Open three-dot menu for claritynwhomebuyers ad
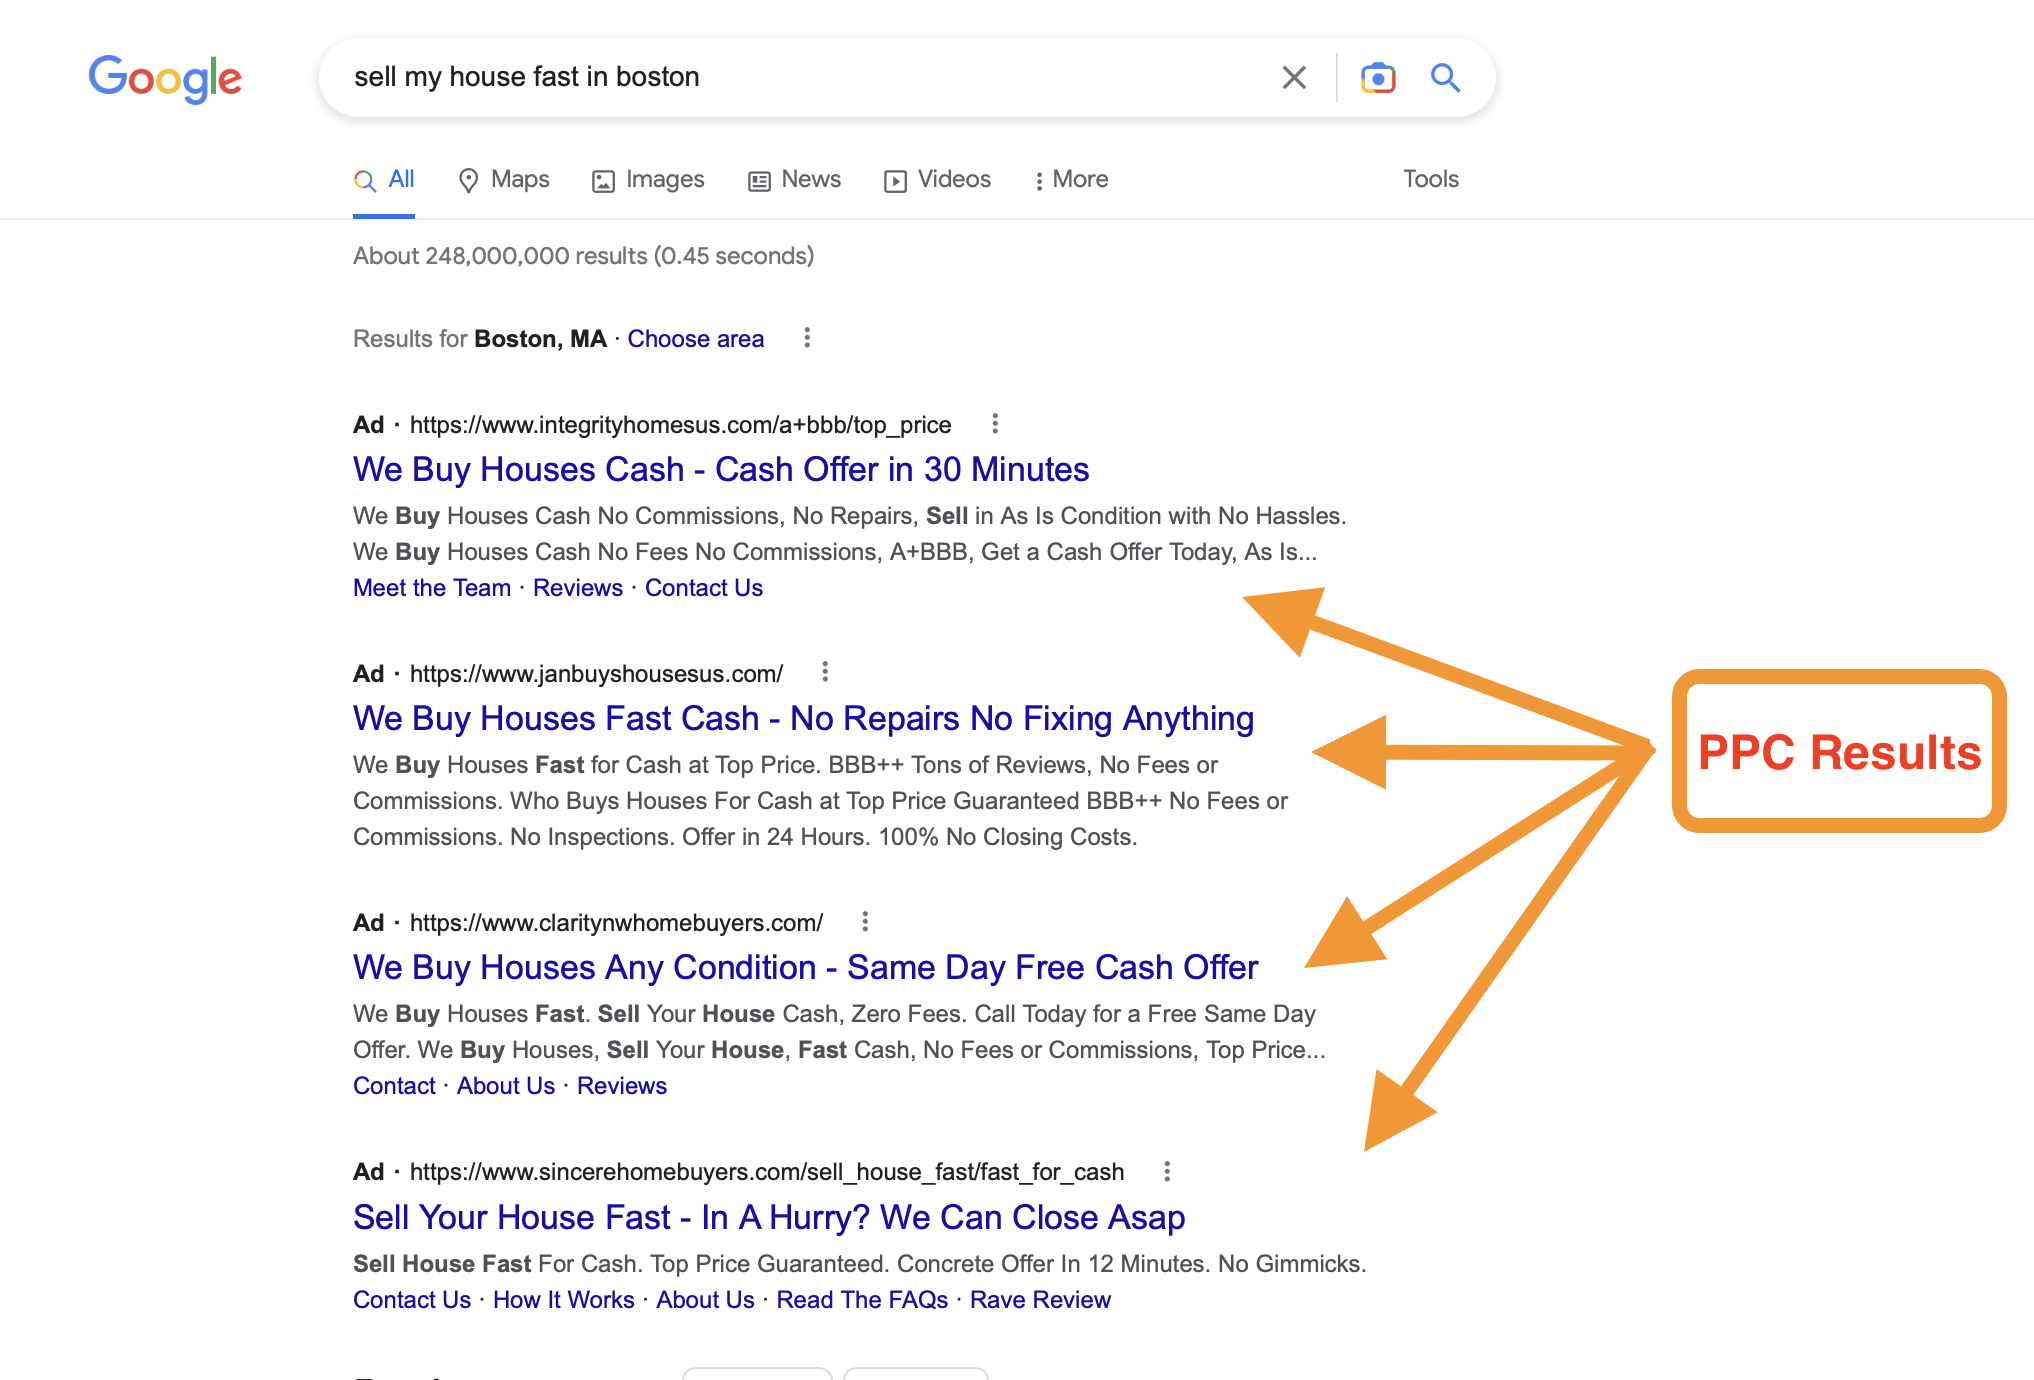 point(865,921)
